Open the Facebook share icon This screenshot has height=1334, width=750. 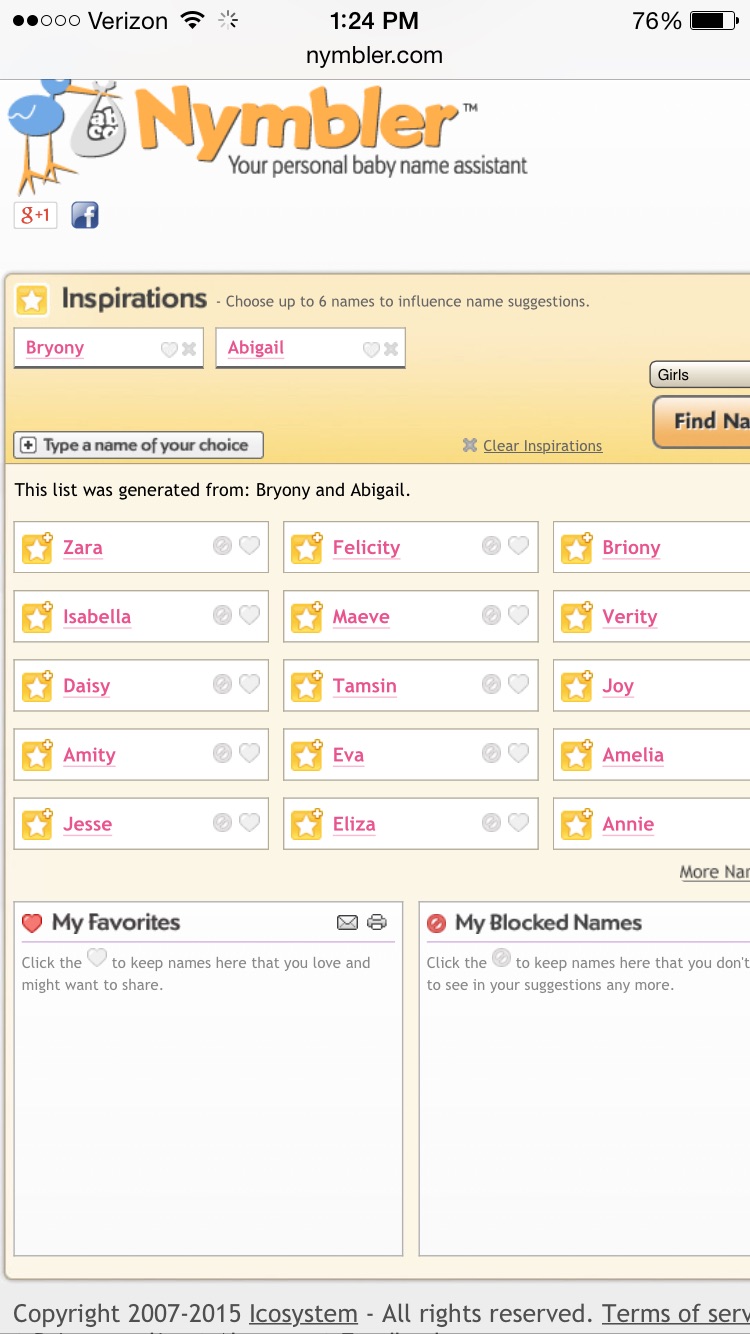85,215
